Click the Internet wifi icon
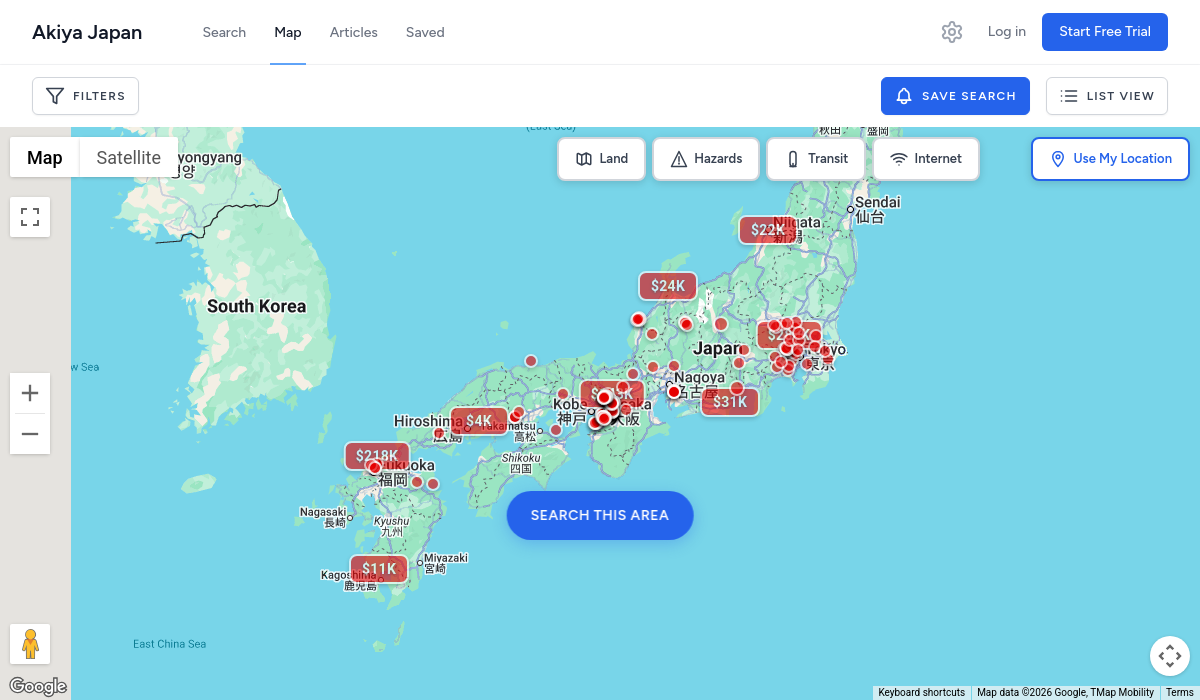Screen dimensions: 1200x700 (x=898, y=158)
